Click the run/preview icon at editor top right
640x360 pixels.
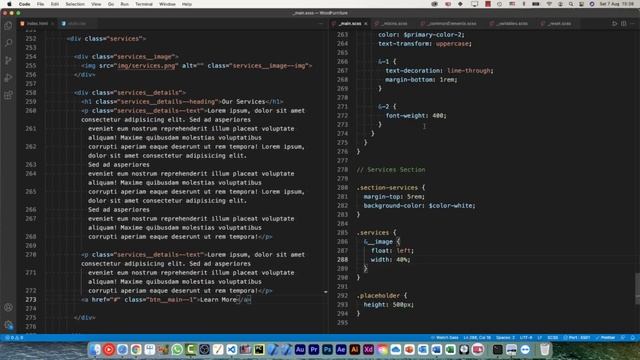click(x=614, y=24)
